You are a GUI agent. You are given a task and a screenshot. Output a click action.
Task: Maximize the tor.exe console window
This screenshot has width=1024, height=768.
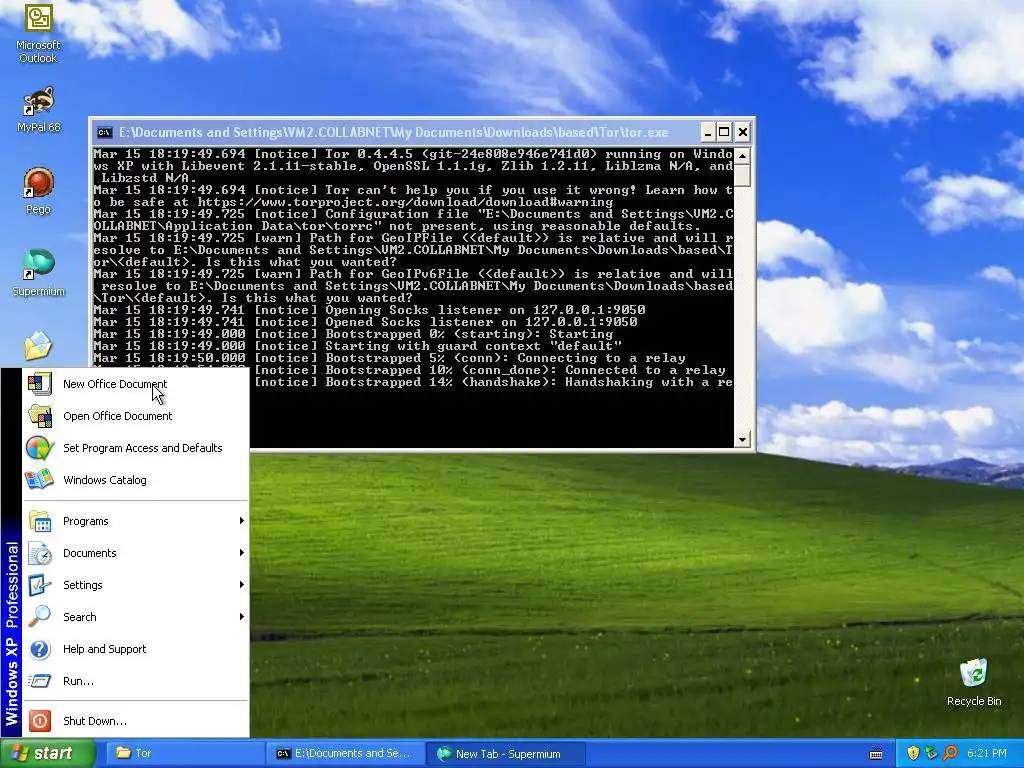[x=724, y=133]
